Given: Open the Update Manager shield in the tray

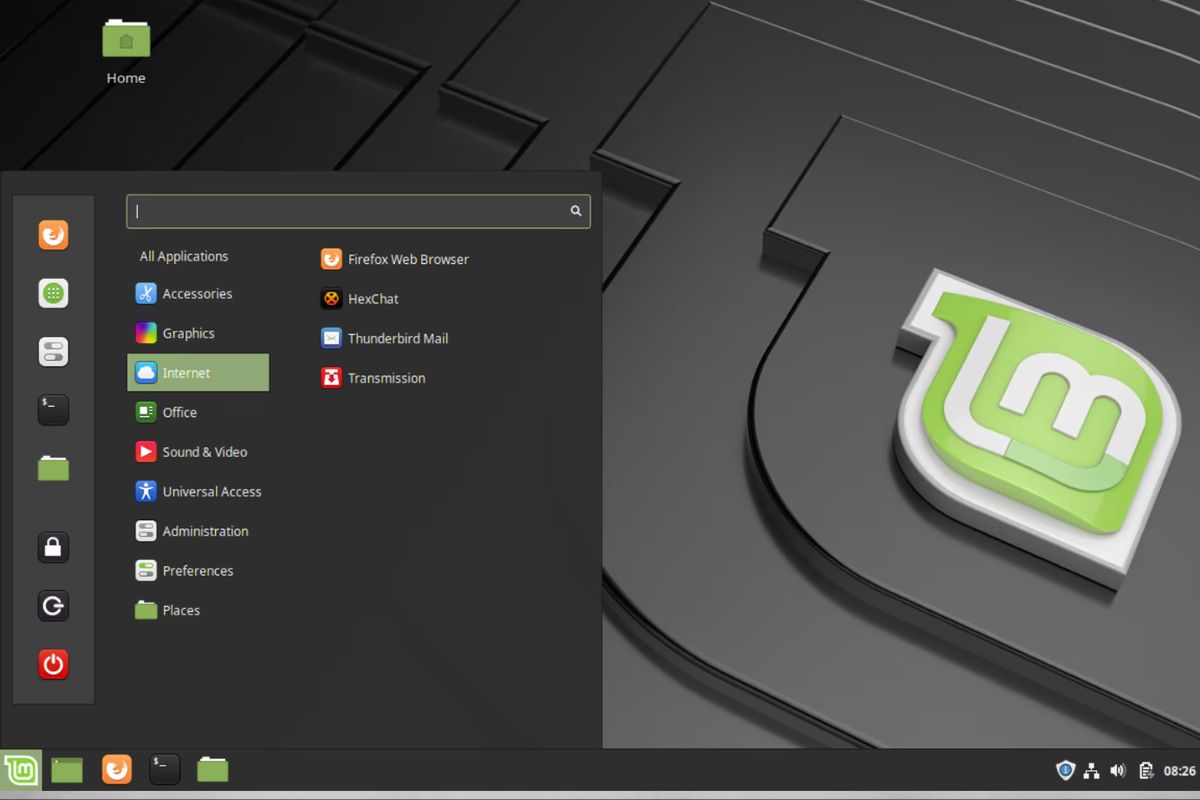Looking at the screenshot, I should 1065,770.
